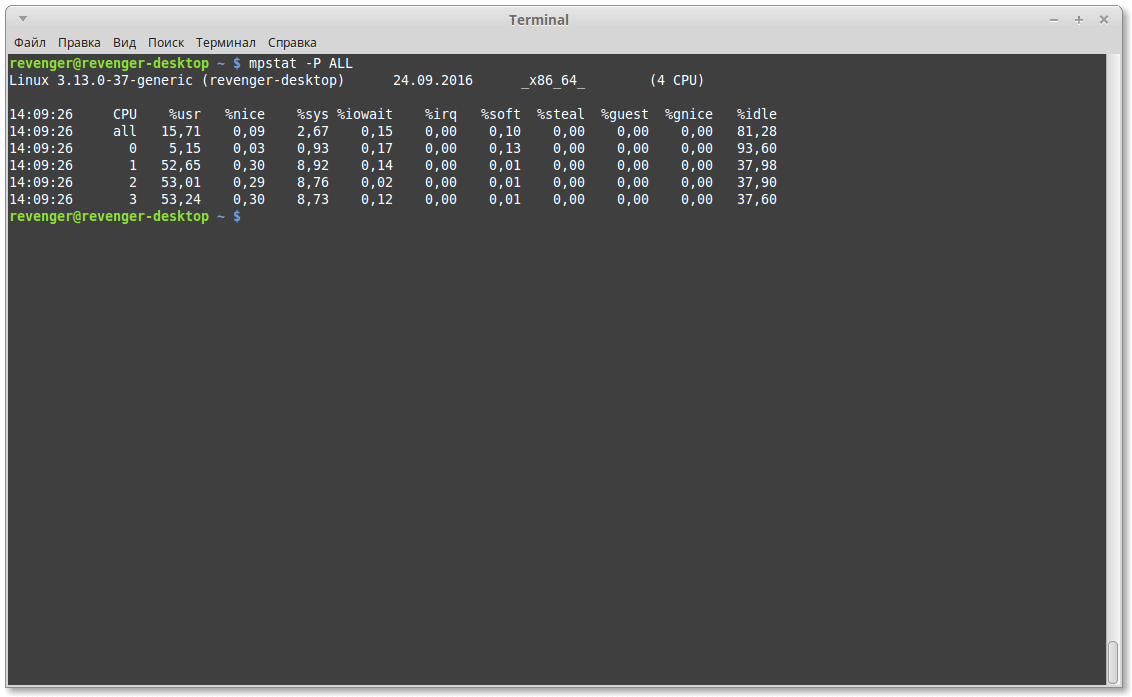Click the %usr value '5,15'

pos(185,149)
